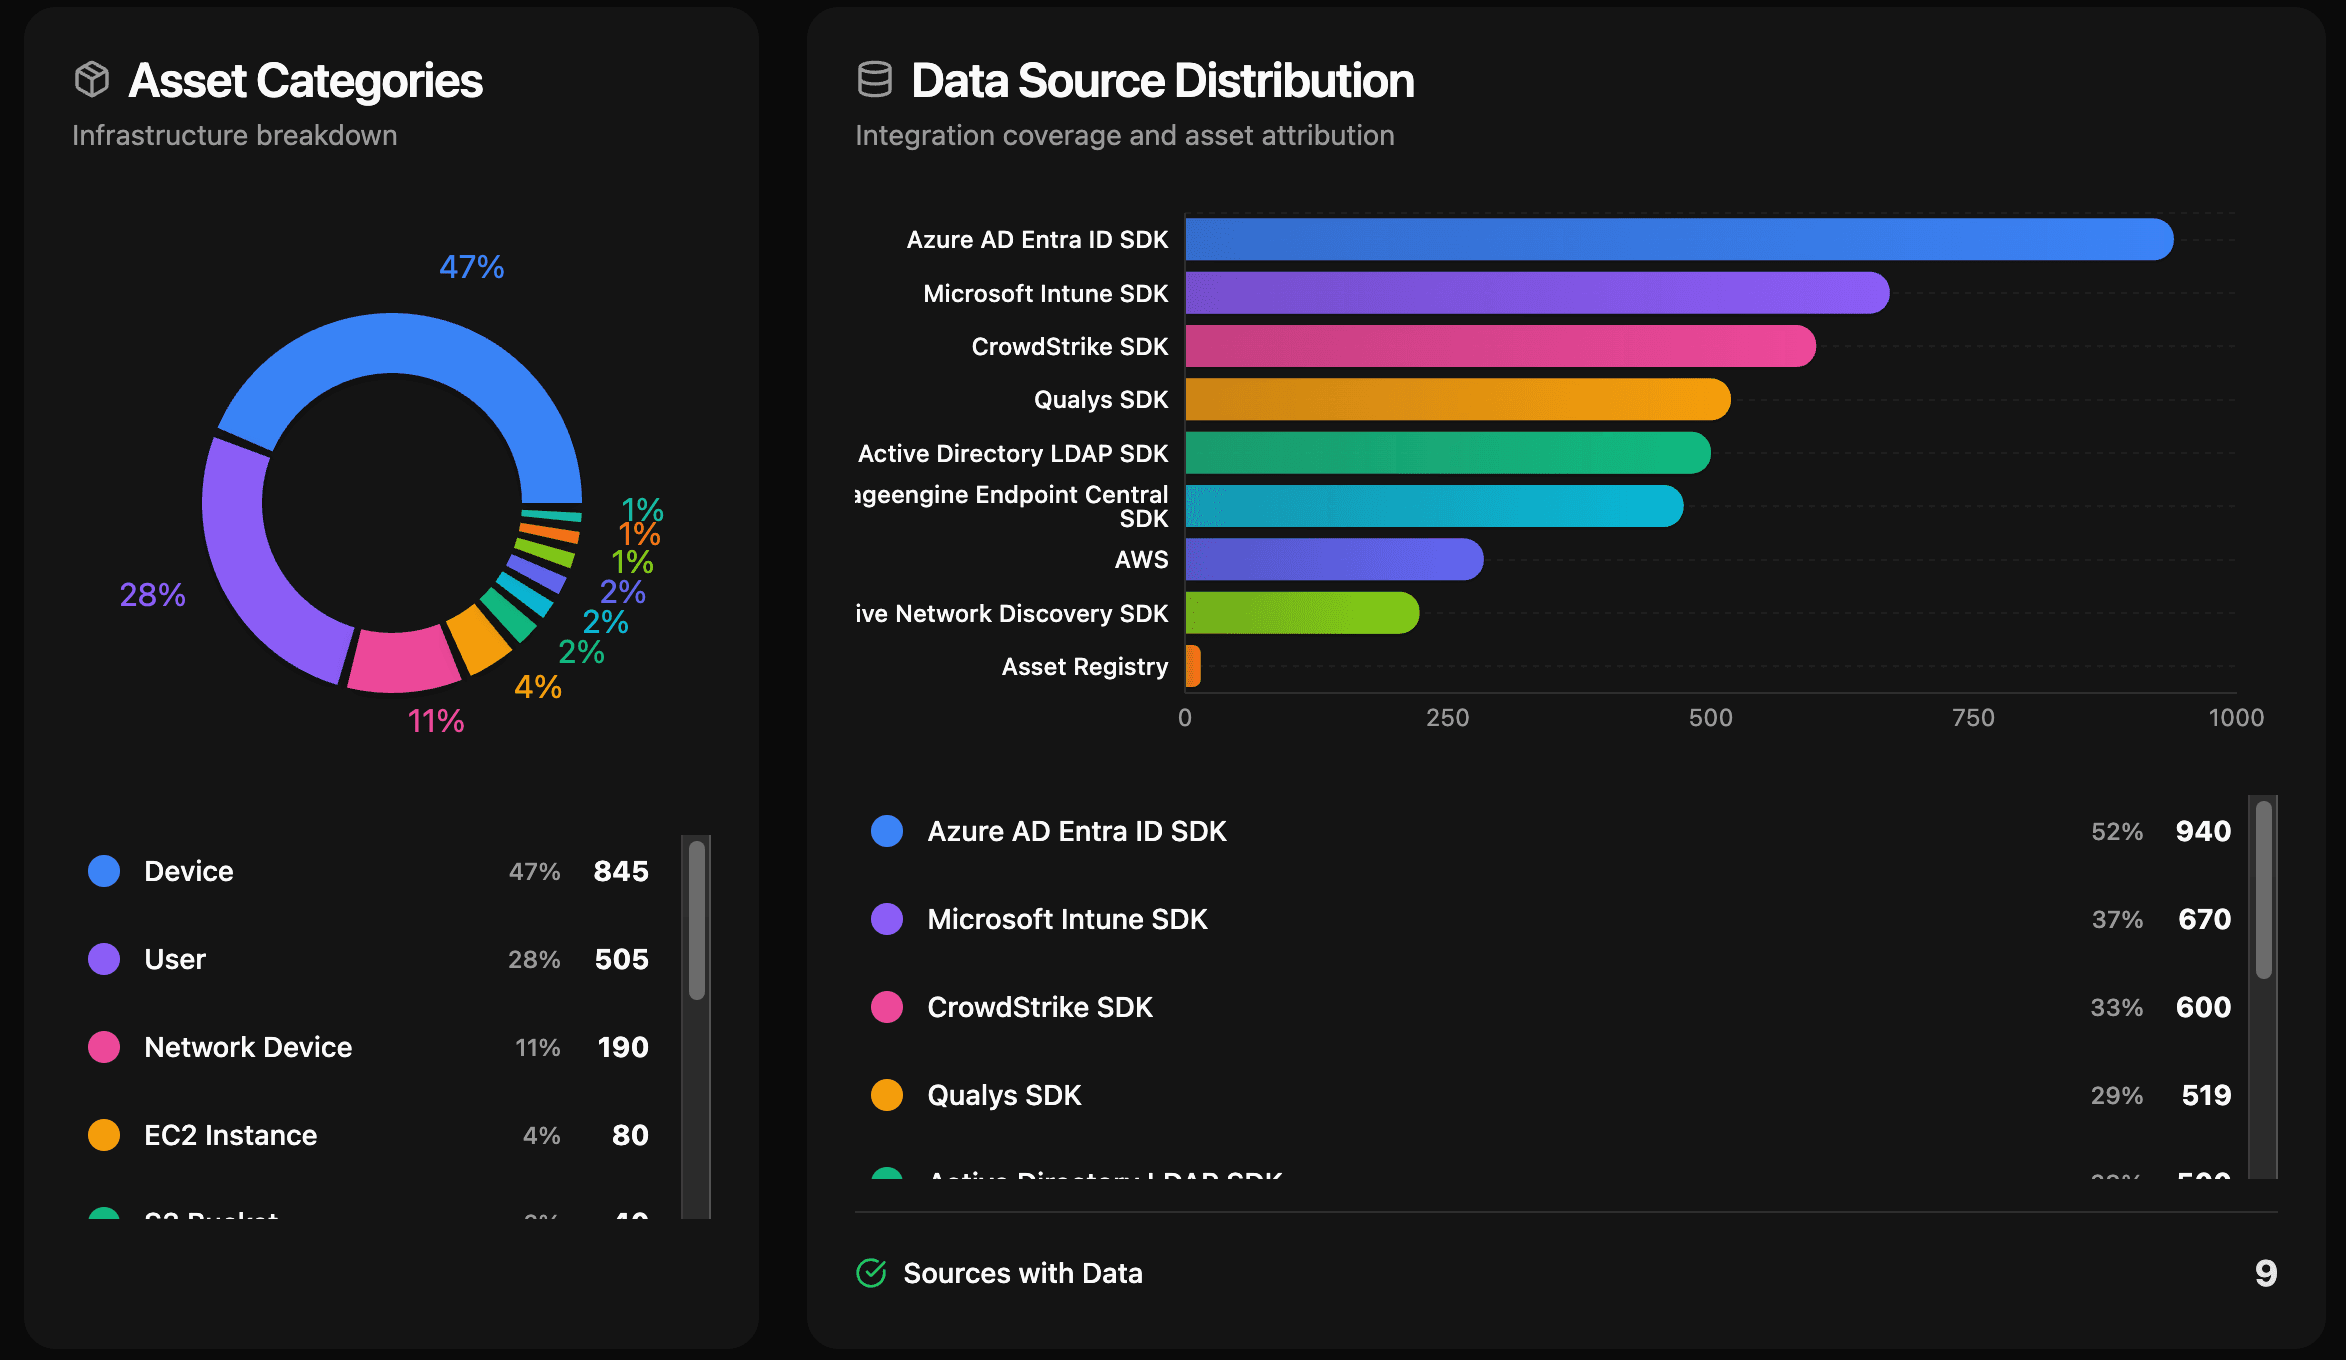Click the Network Device count 190
This screenshot has height=1360, width=2346.
tap(623, 1047)
